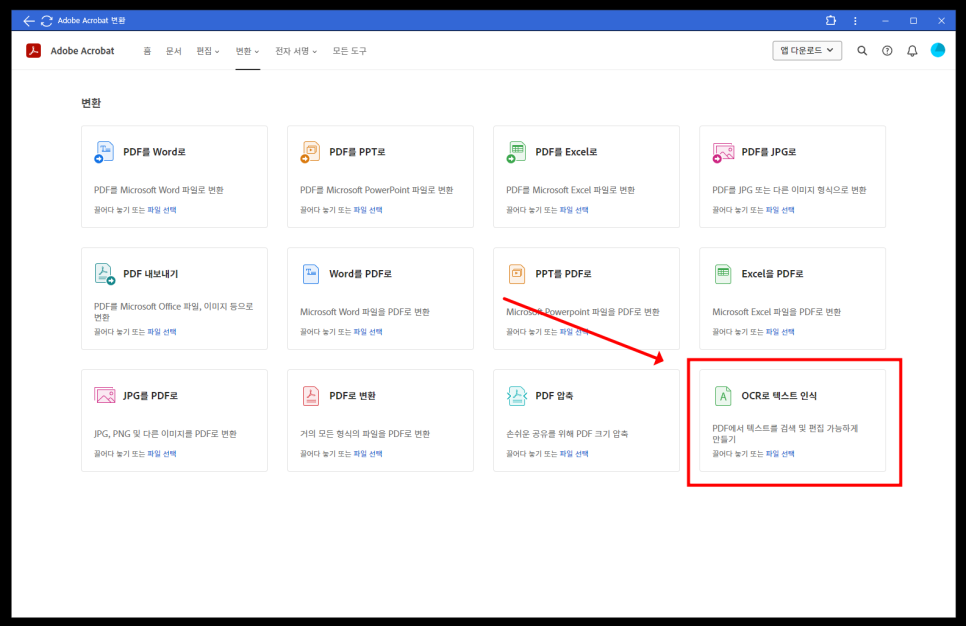Click the PDF를 PPT로 card title
The height and width of the screenshot is (626, 966).
(x=357, y=152)
